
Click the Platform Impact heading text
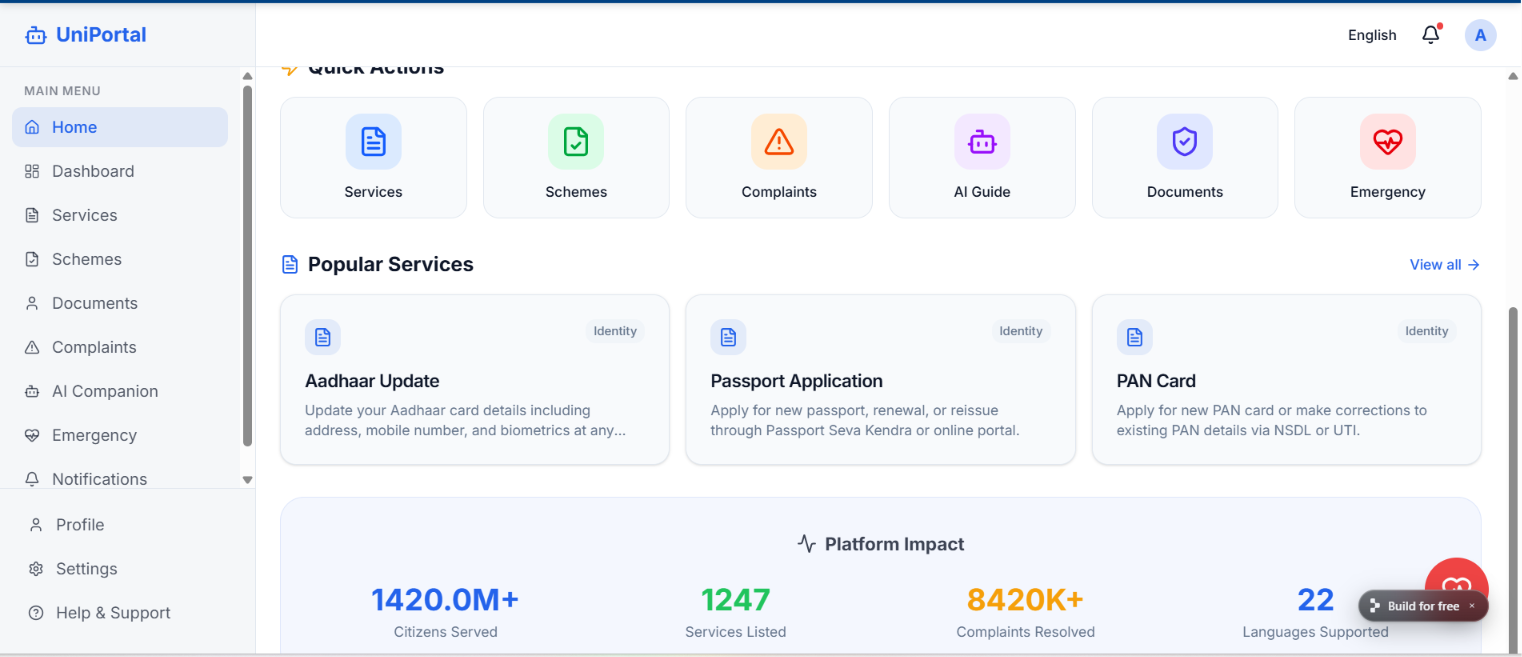click(x=895, y=544)
